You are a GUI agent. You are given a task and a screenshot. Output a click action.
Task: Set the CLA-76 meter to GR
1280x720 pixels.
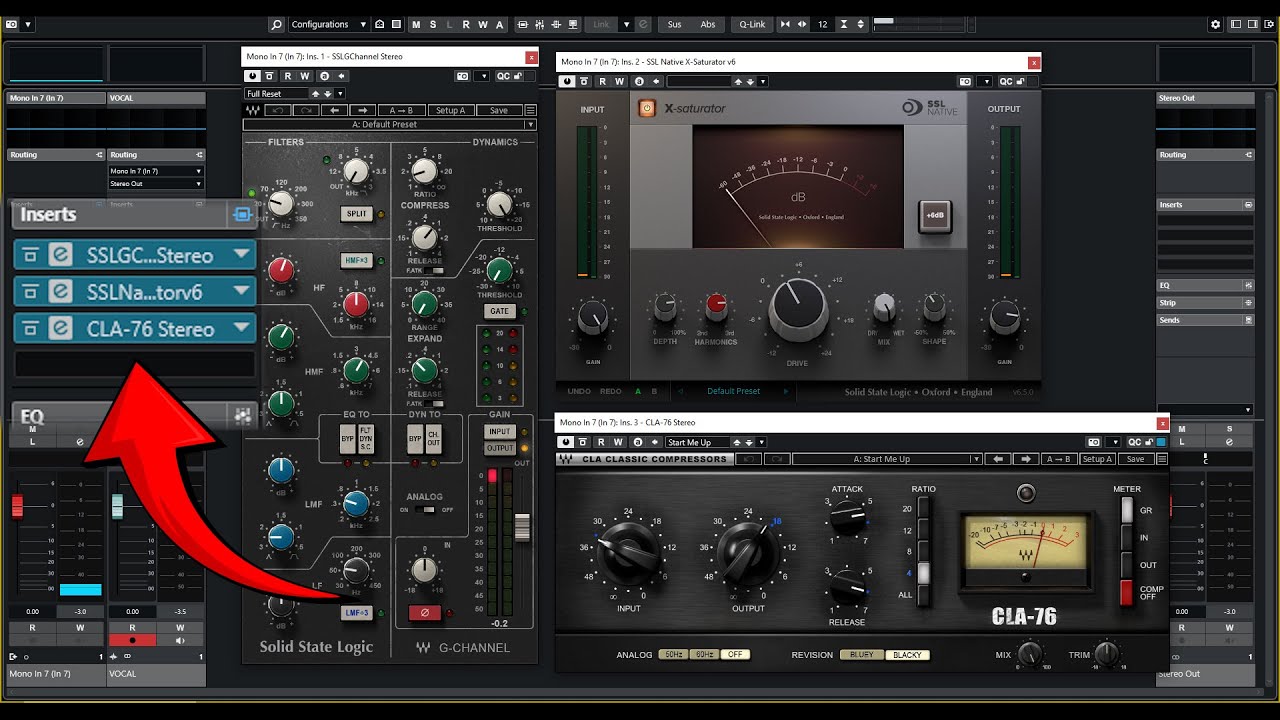coord(1127,510)
